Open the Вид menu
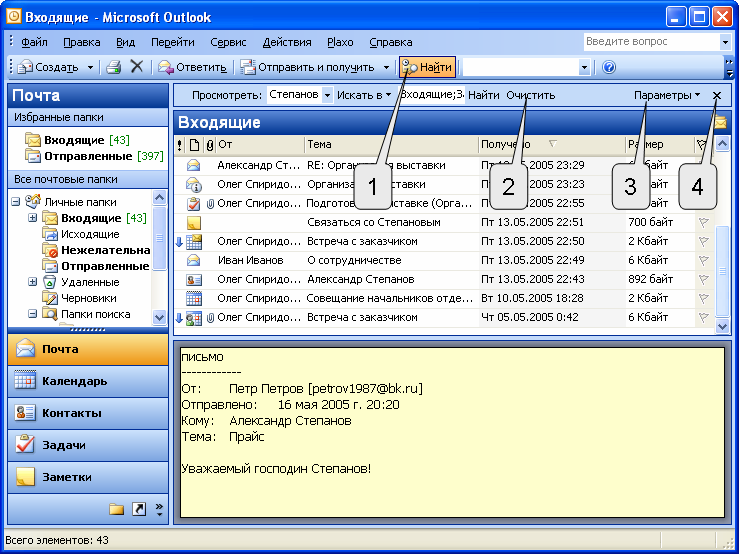Image resolution: width=739 pixels, height=554 pixels. pos(125,42)
